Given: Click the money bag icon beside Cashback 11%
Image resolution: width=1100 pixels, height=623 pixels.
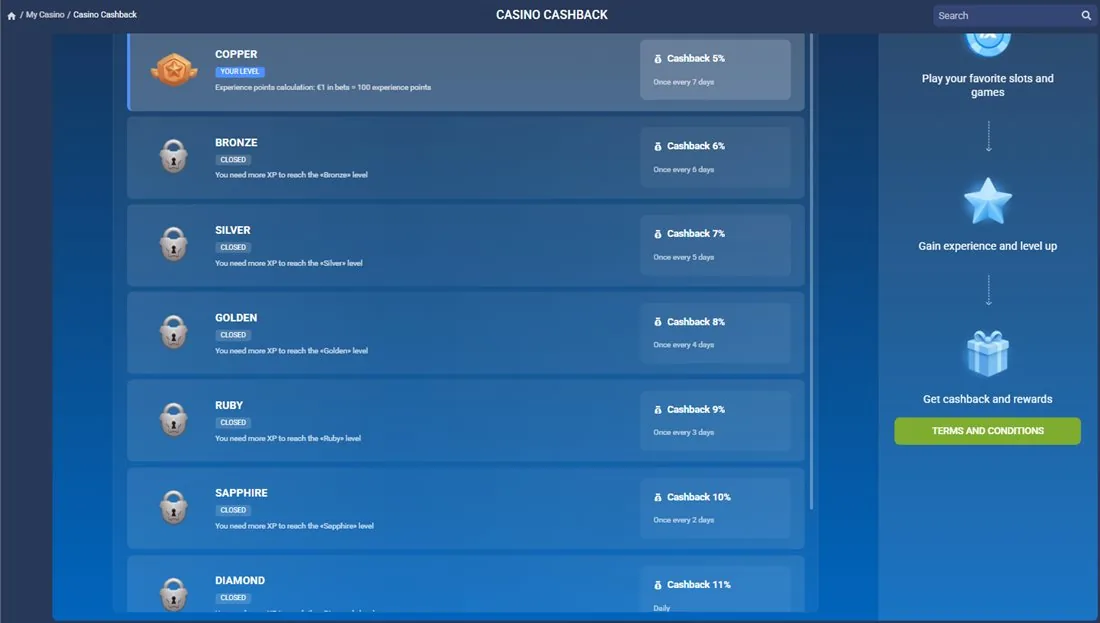Looking at the screenshot, I should tap(658, 585).
